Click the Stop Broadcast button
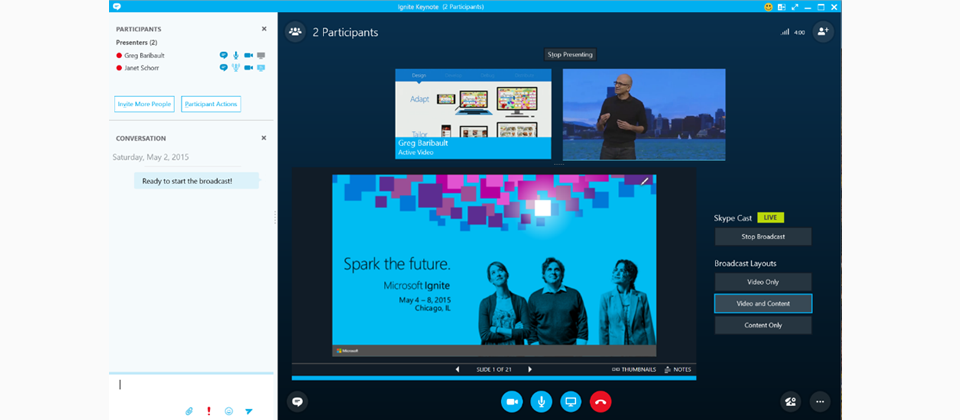 763,236
